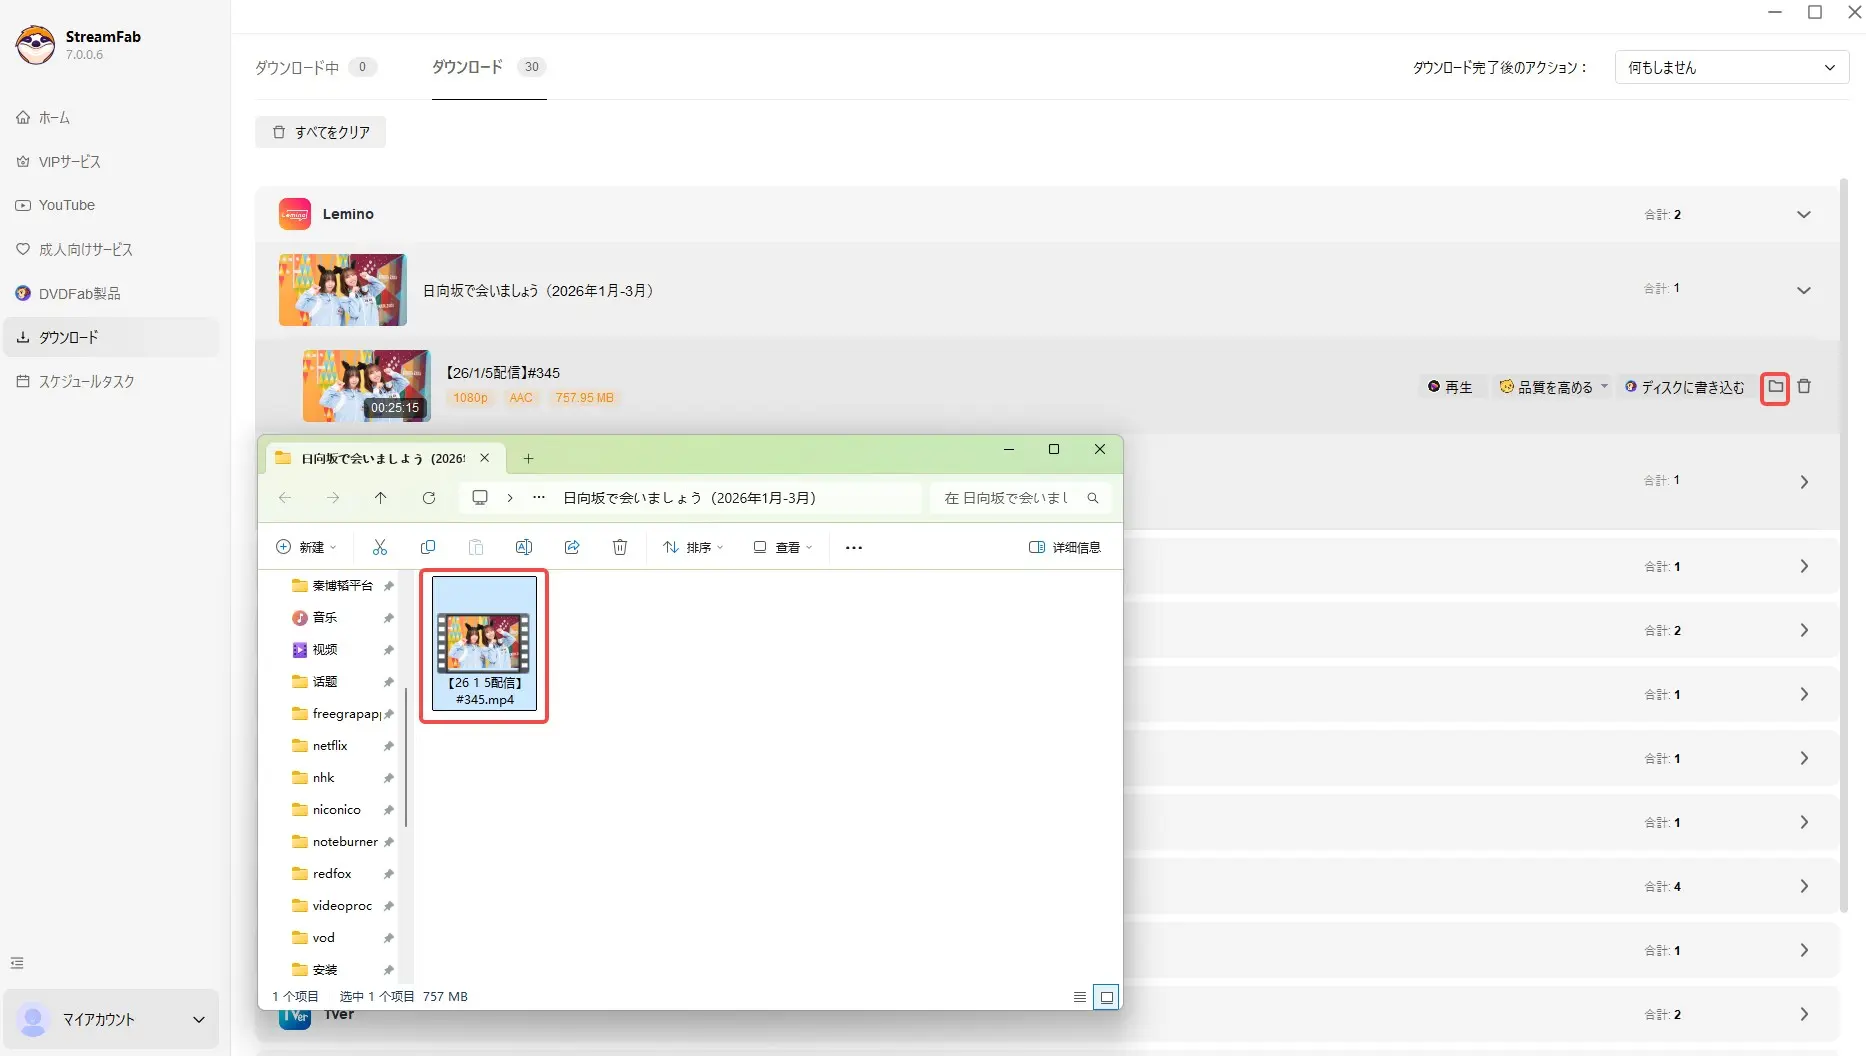Click Delete trash icon in Explorer toolbar
The image size is (1866, 1056).
click(620, 547)
